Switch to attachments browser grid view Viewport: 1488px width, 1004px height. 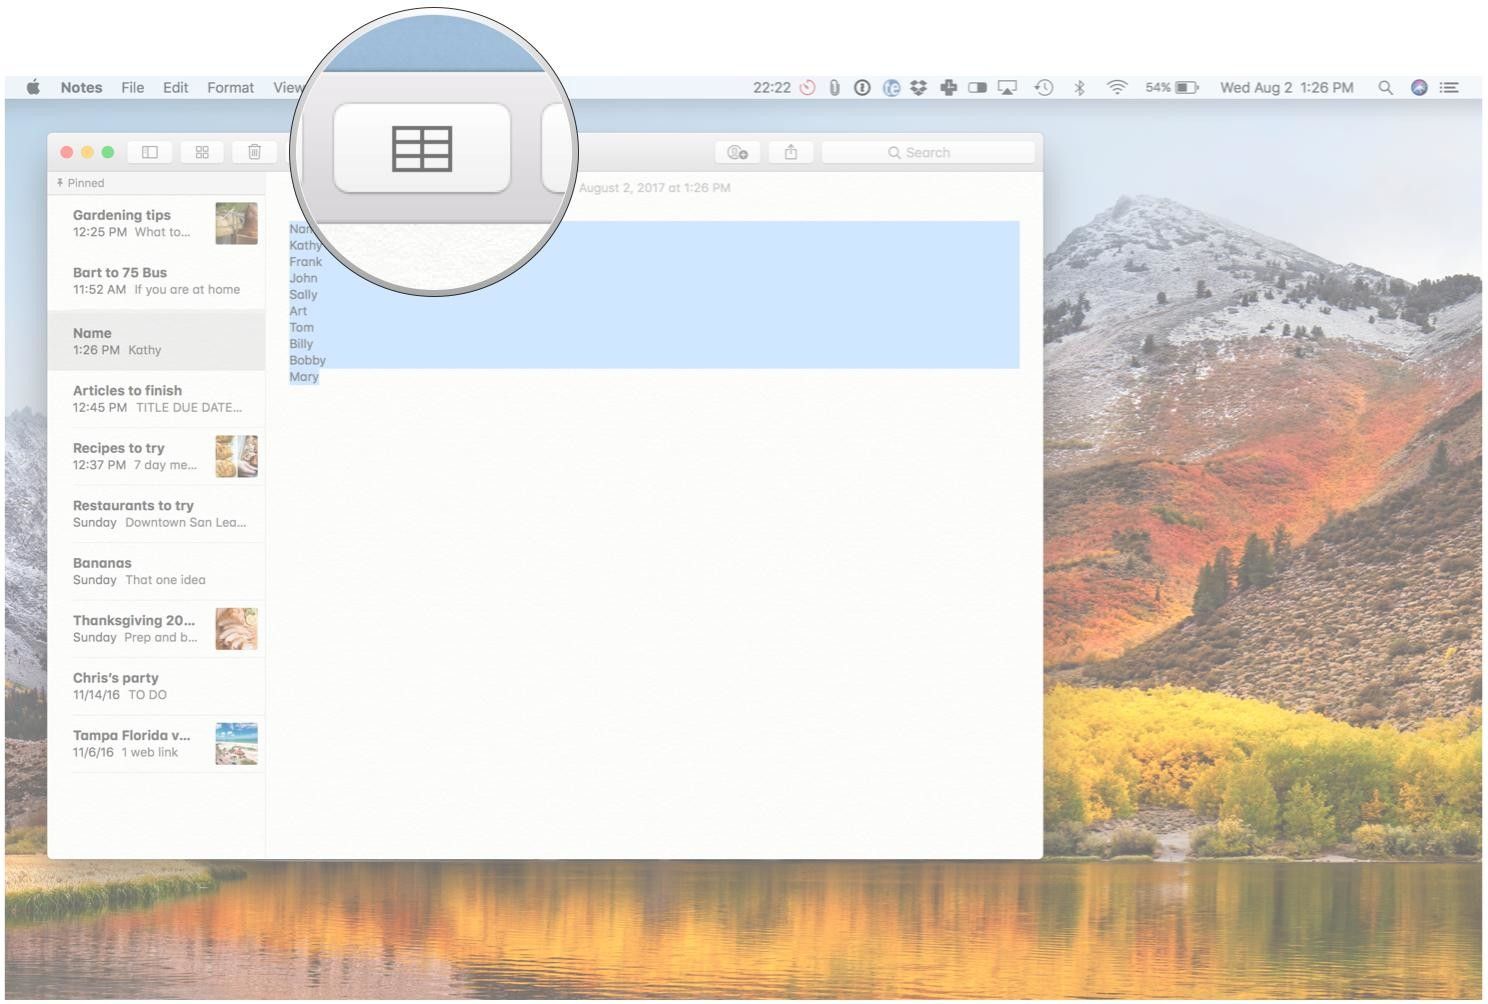202,152
